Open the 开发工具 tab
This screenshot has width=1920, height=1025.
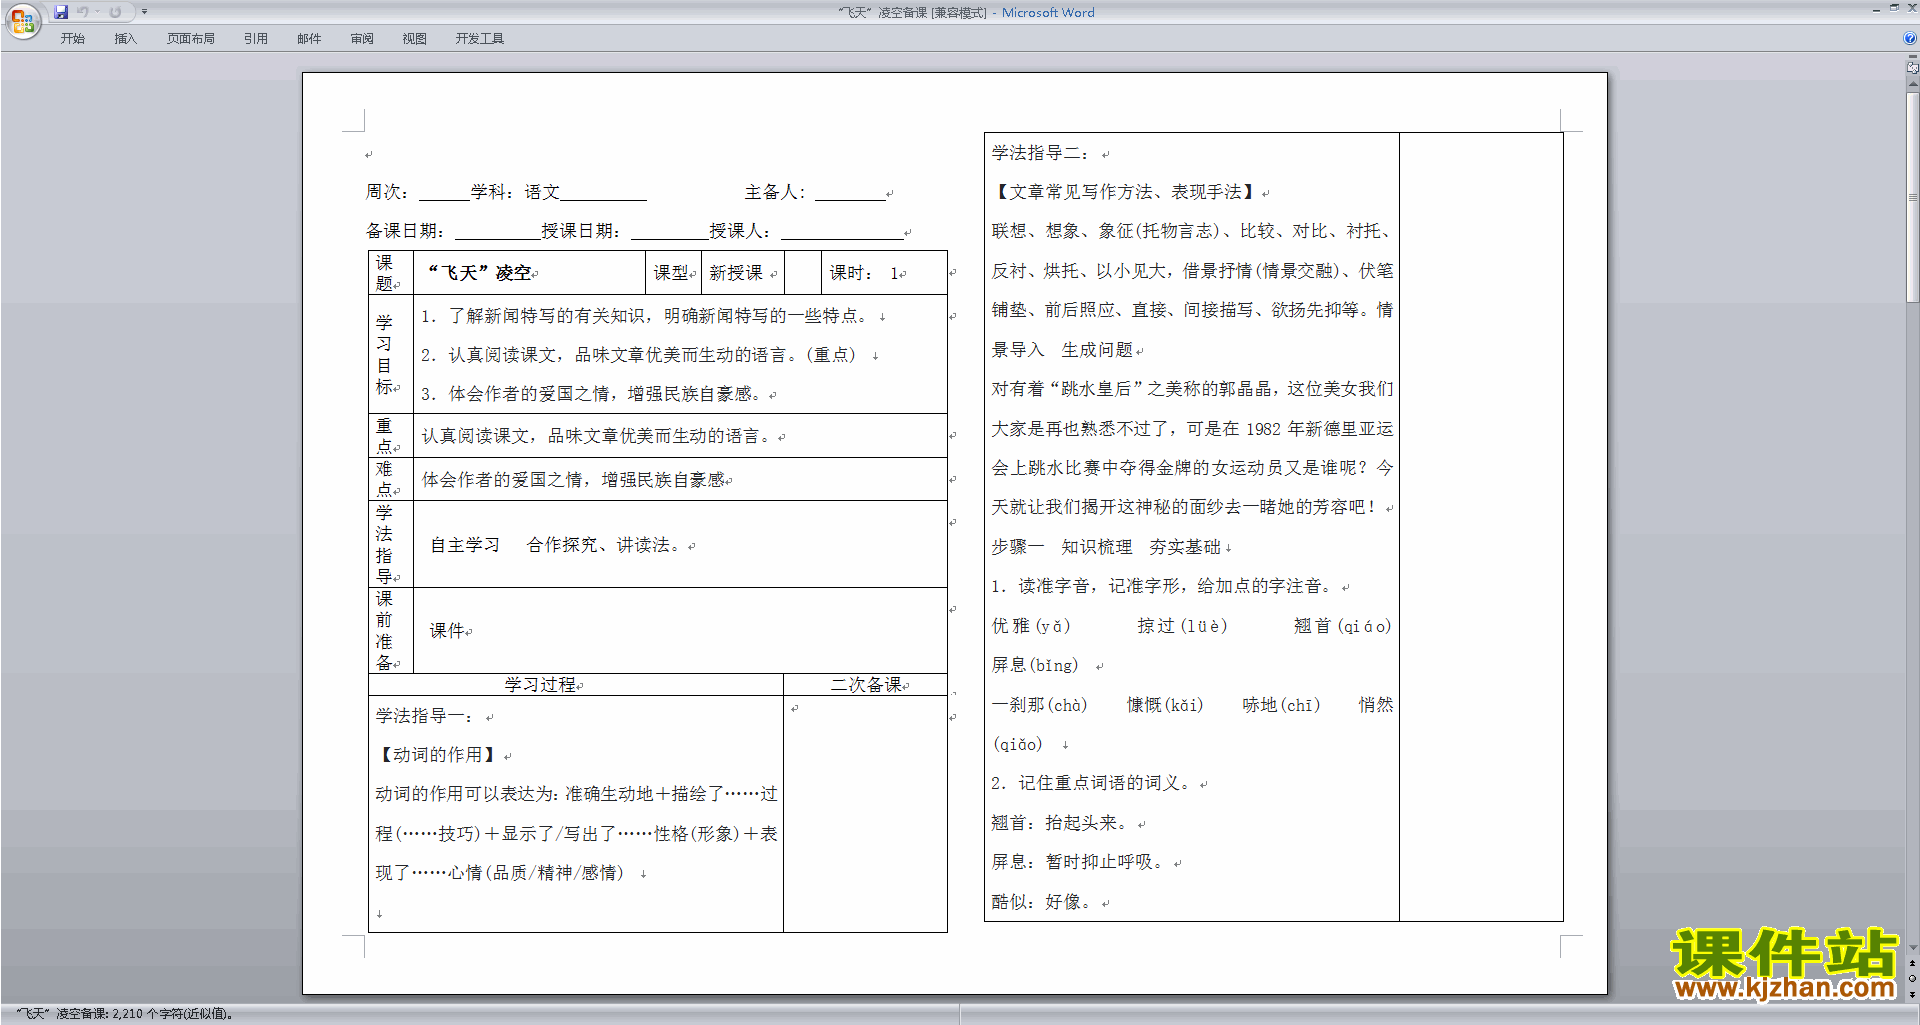coord(480,39)
